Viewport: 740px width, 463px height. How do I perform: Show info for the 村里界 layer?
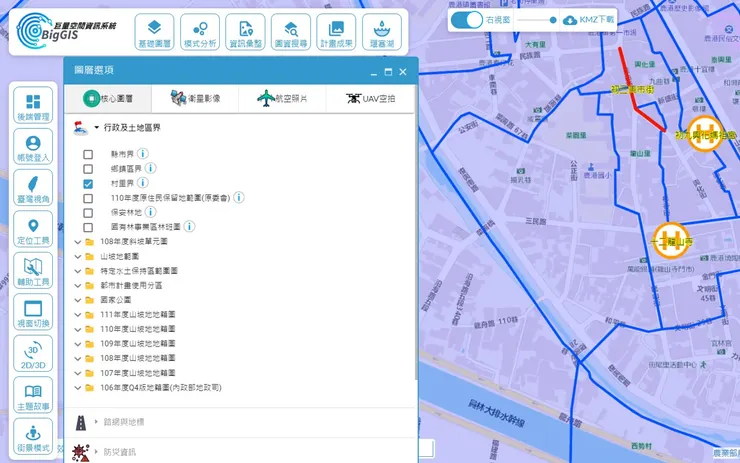tap(143, 183)
